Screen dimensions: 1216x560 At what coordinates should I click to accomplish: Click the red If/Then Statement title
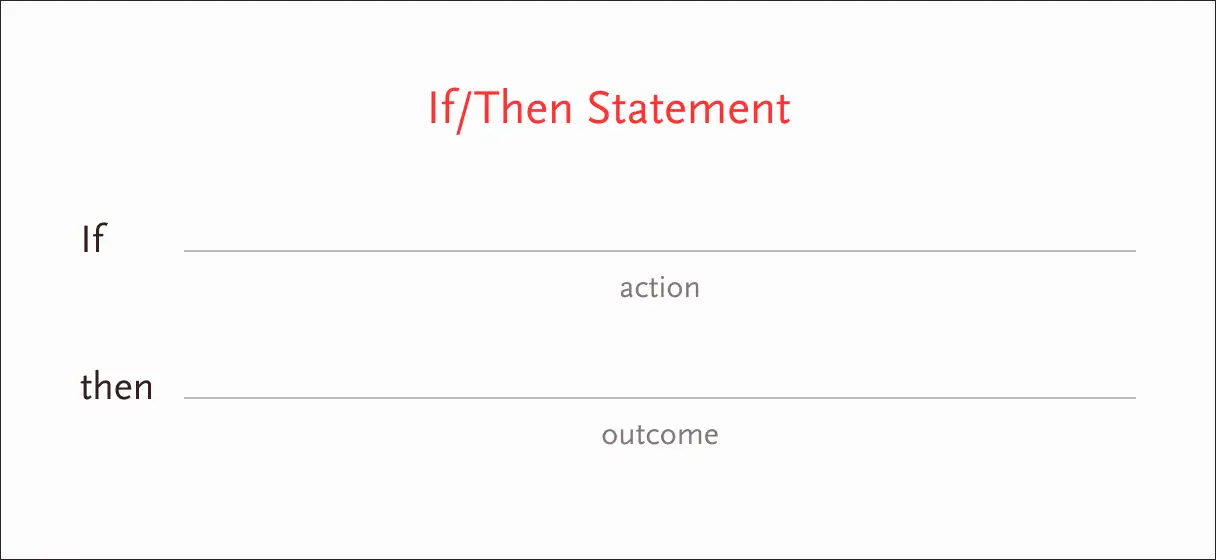609,108
